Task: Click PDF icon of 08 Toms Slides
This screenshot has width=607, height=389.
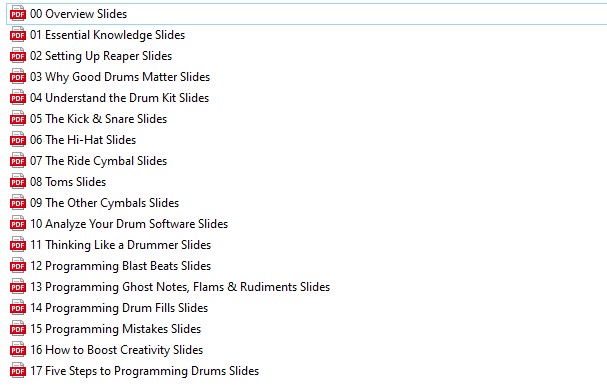Action: click(x=18, y=181)
